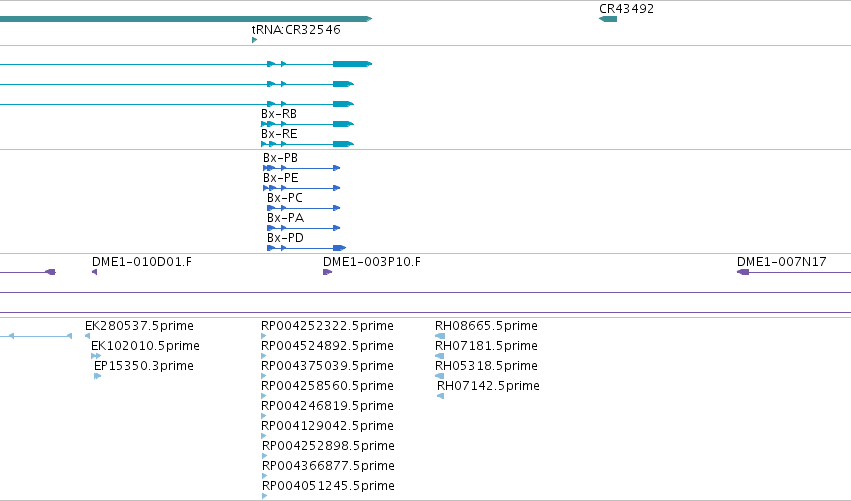Select the Bx-PC protein glyph
The width and height of the screenshot is (851, 501).
(x=303, y=208)
